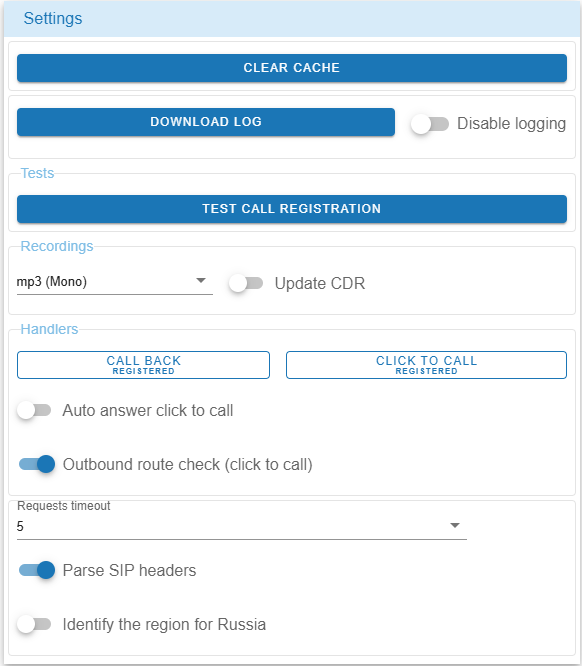Enable Identify the region for Russia

34,624
